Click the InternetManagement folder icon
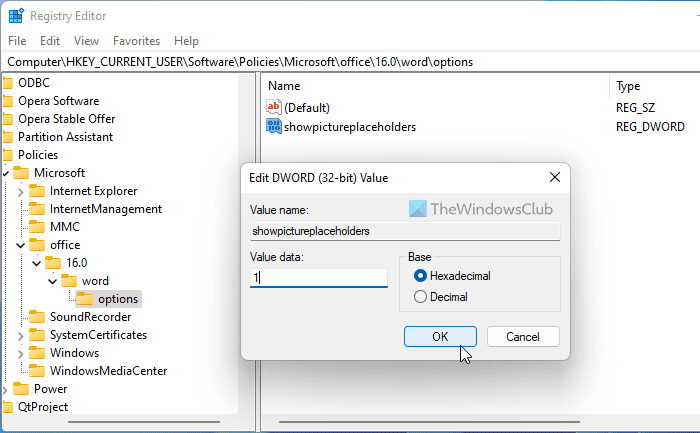The height and width of the screenshot is (433, 700). tap(37, 209)
